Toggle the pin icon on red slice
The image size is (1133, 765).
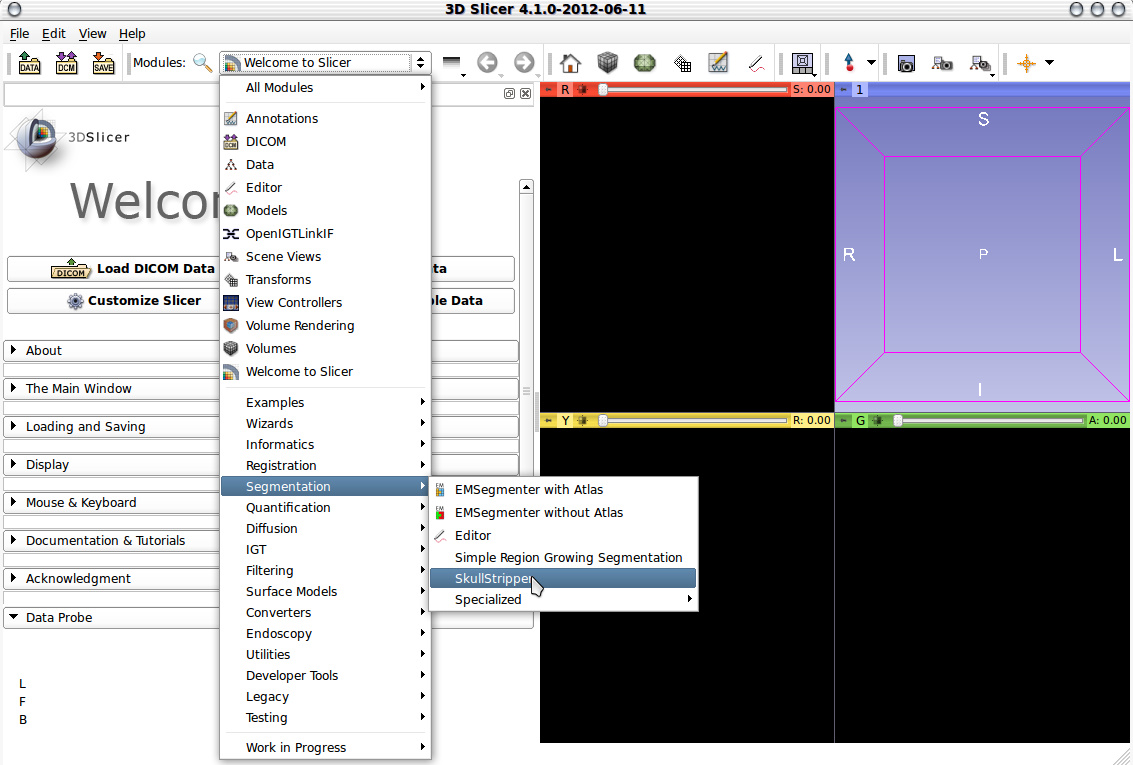pos(548,90)
